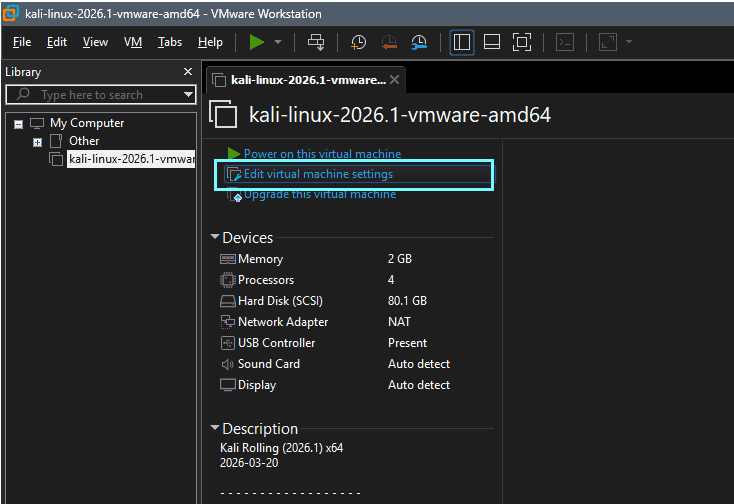This screenshot has width=734, height=504.
Task: Select kali-linux-2026.1-vmwar item in library tree
Action: (x=132, y=159)
